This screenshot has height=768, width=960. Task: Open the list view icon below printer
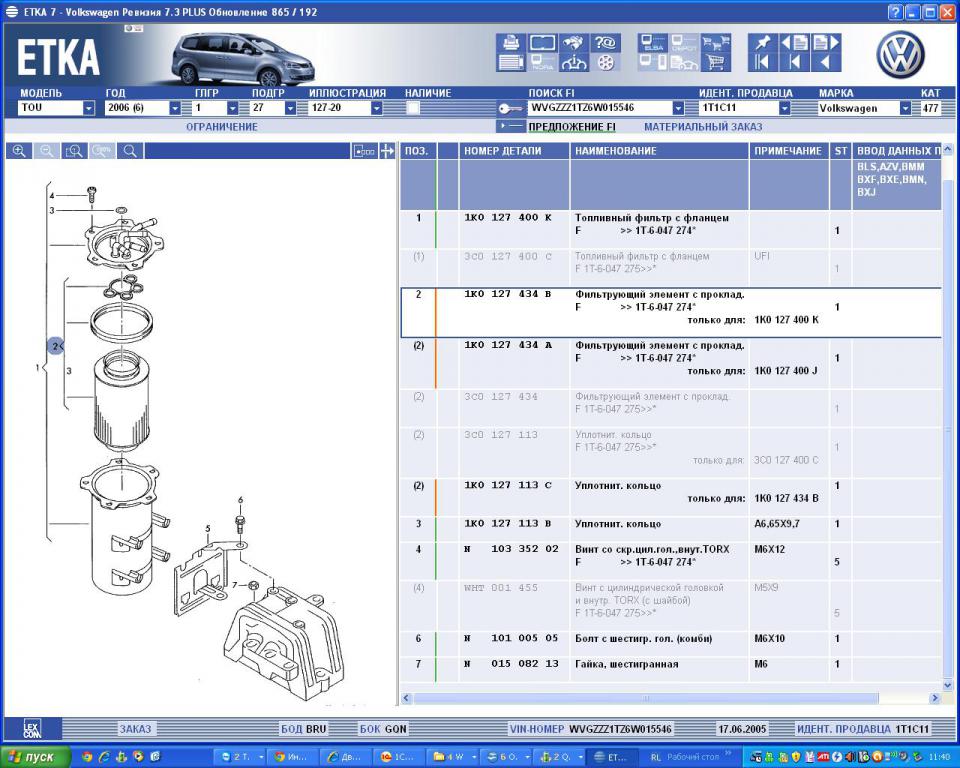pos(511,62)
